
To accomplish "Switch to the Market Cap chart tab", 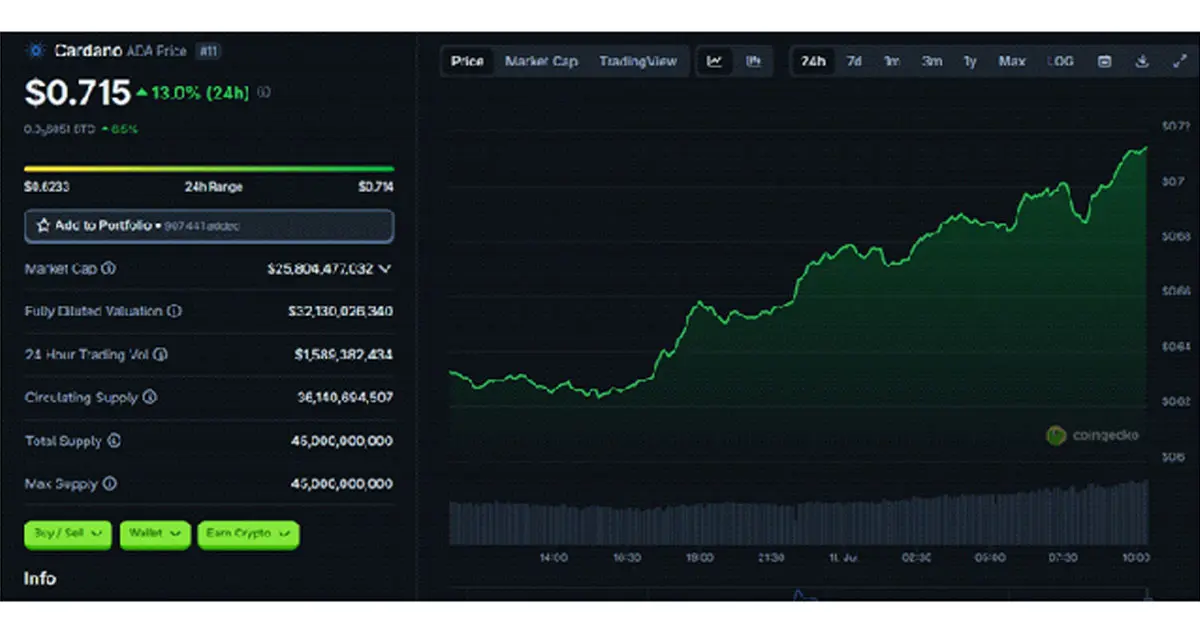I will click(541, 62).
